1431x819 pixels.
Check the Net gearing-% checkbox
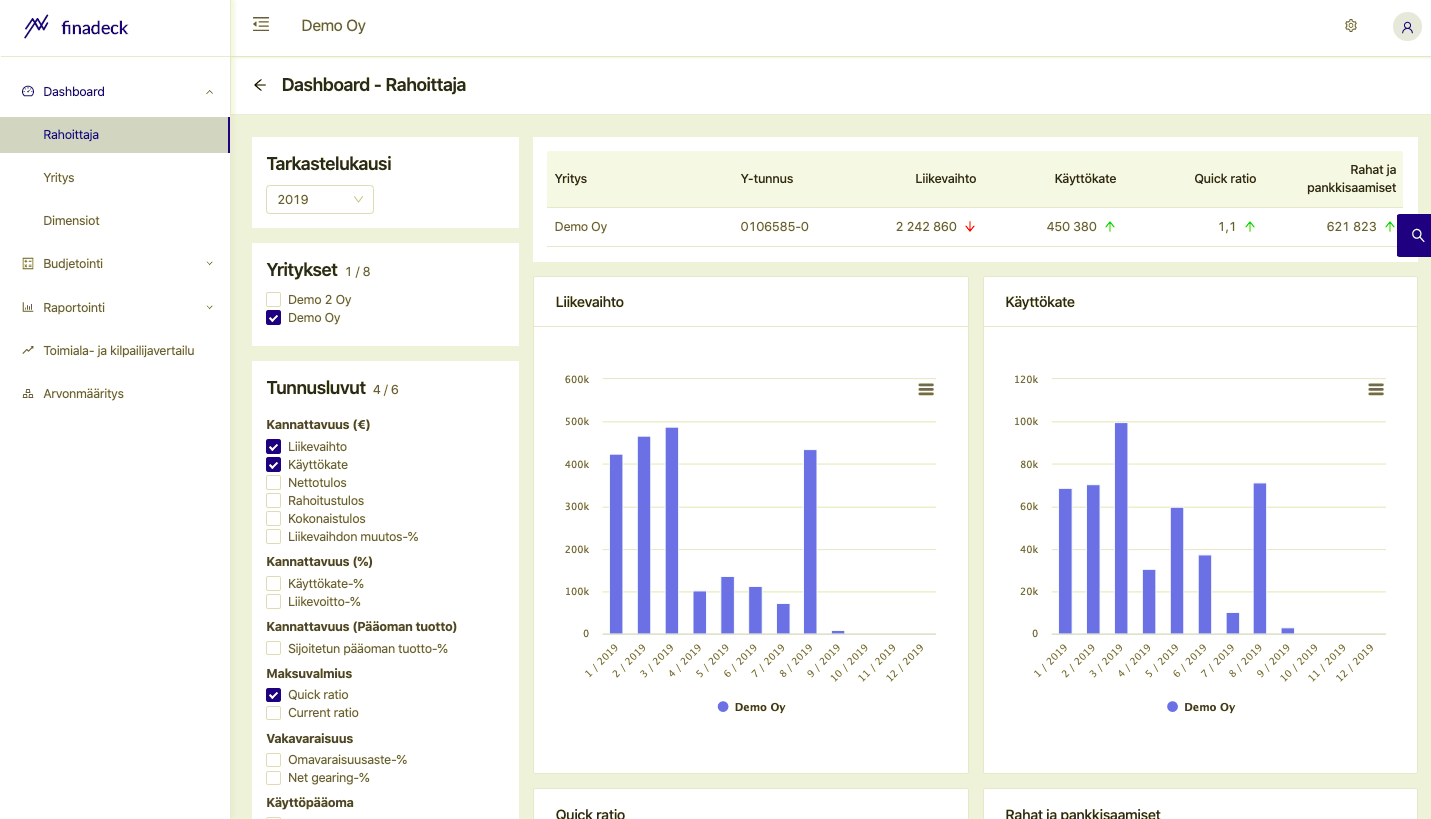coord(273,778)
